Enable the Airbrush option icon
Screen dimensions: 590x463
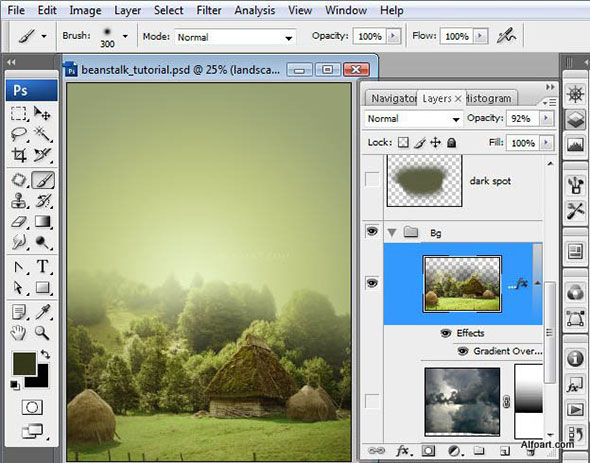point(506,36)
